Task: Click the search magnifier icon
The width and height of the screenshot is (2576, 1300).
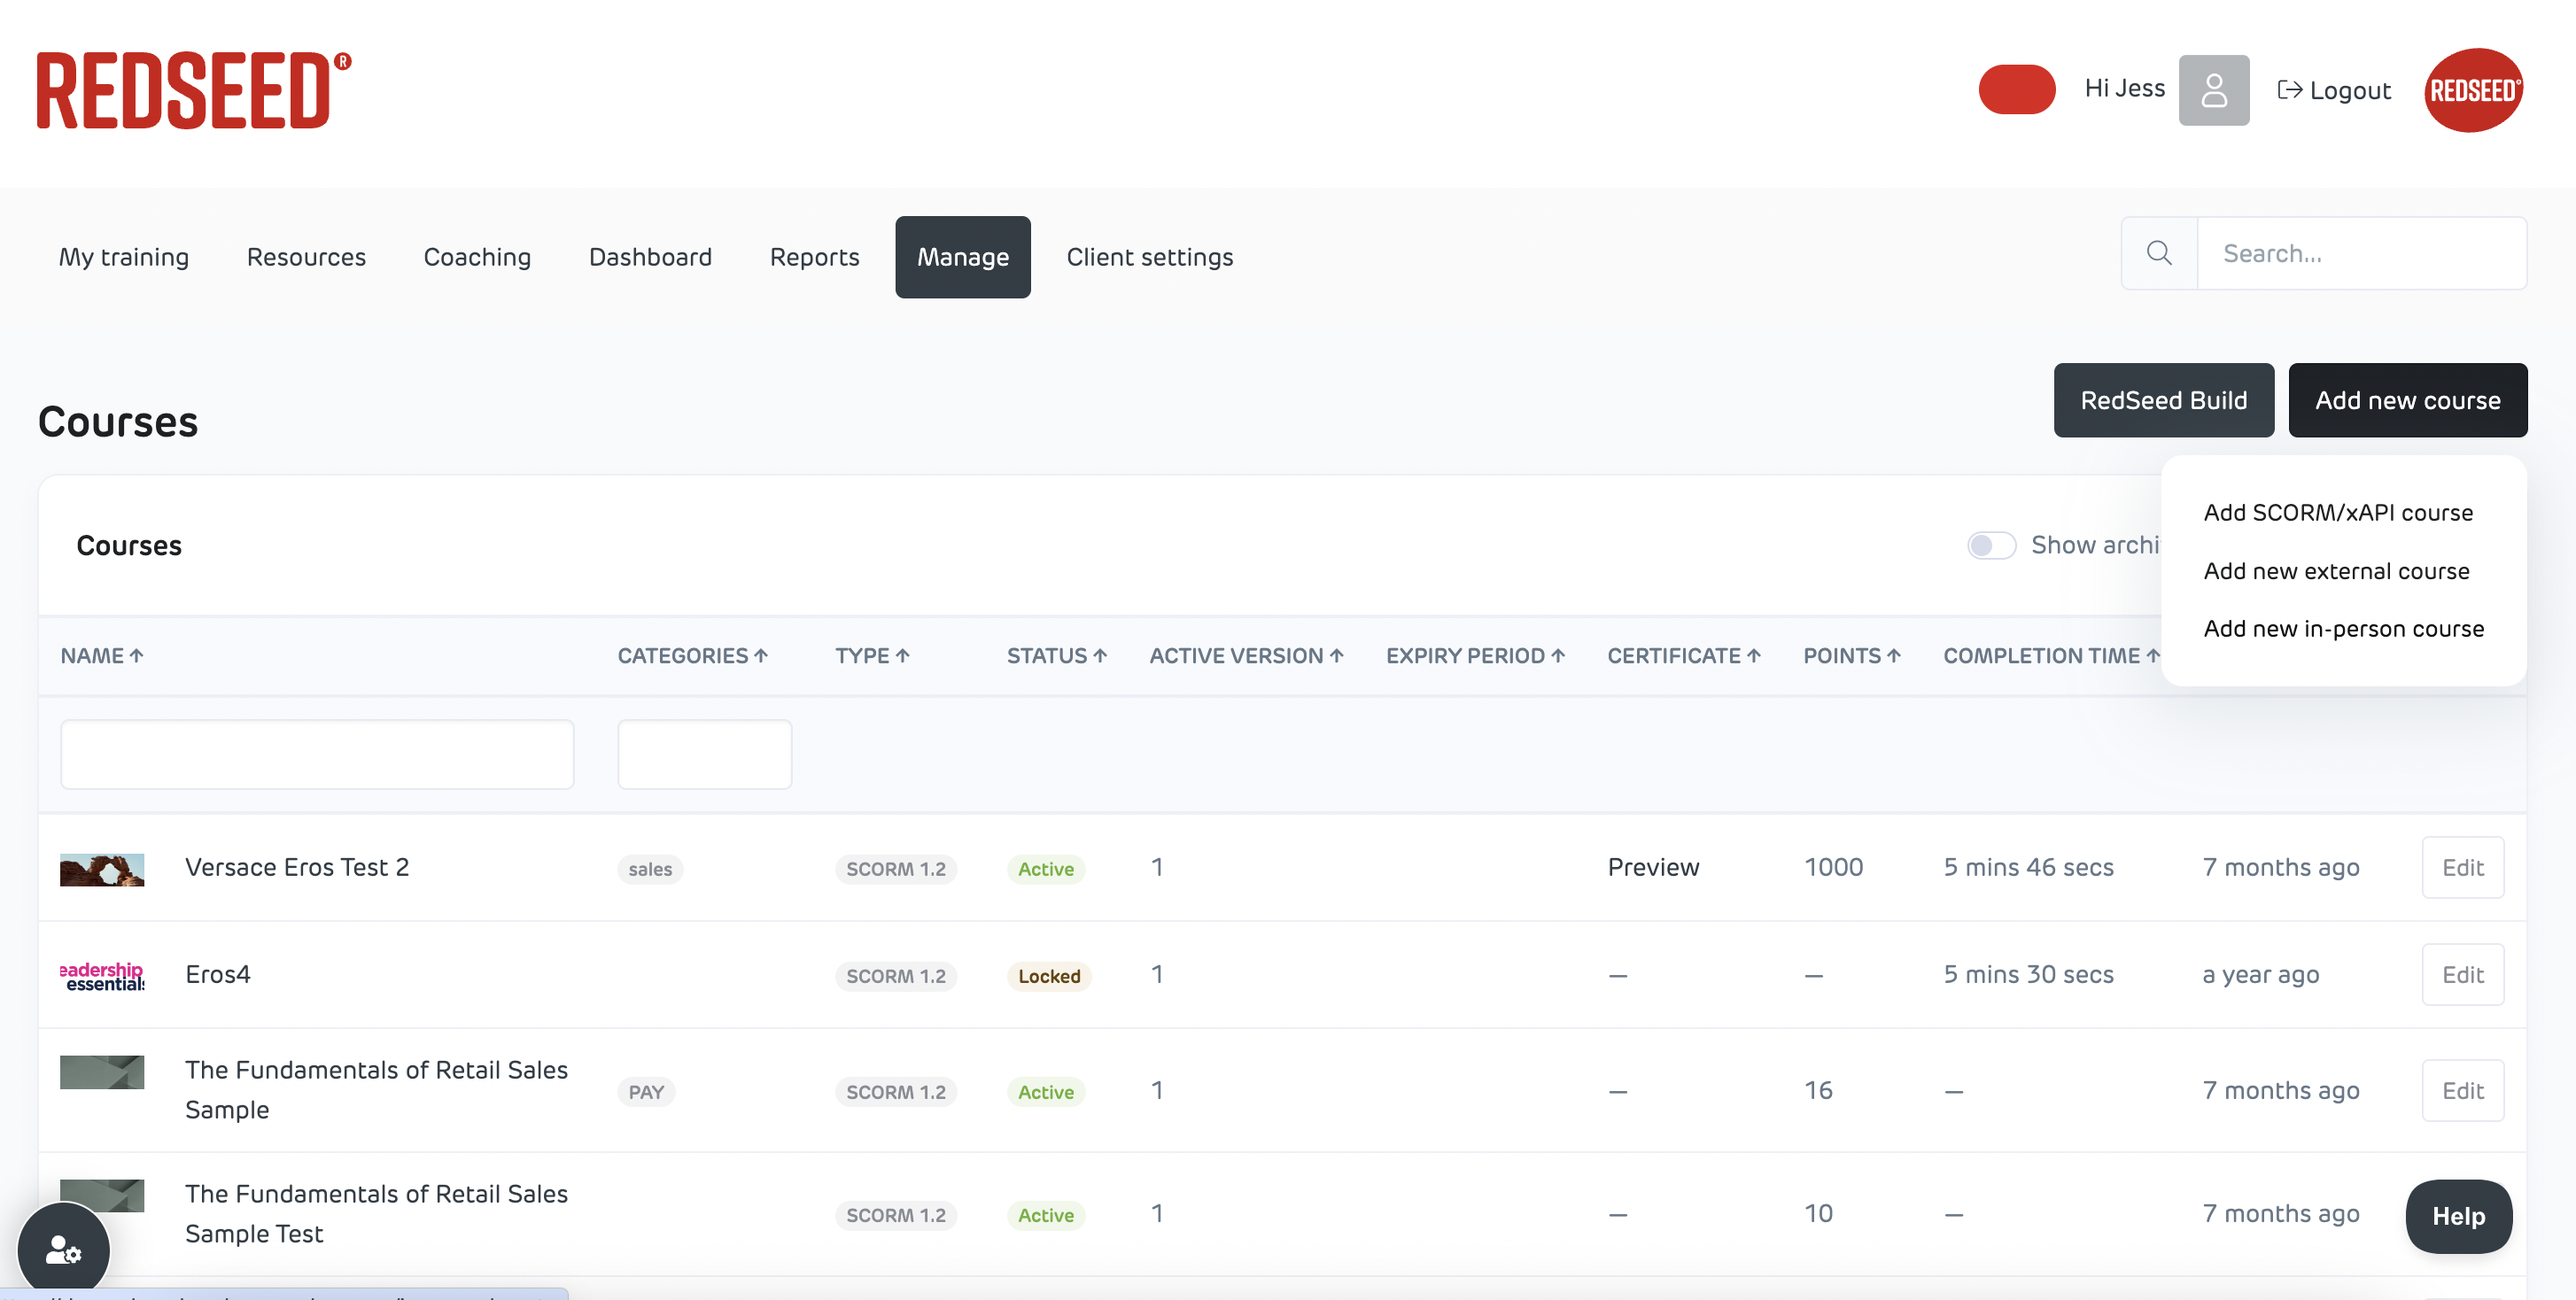Action: tap(2159, 253)
